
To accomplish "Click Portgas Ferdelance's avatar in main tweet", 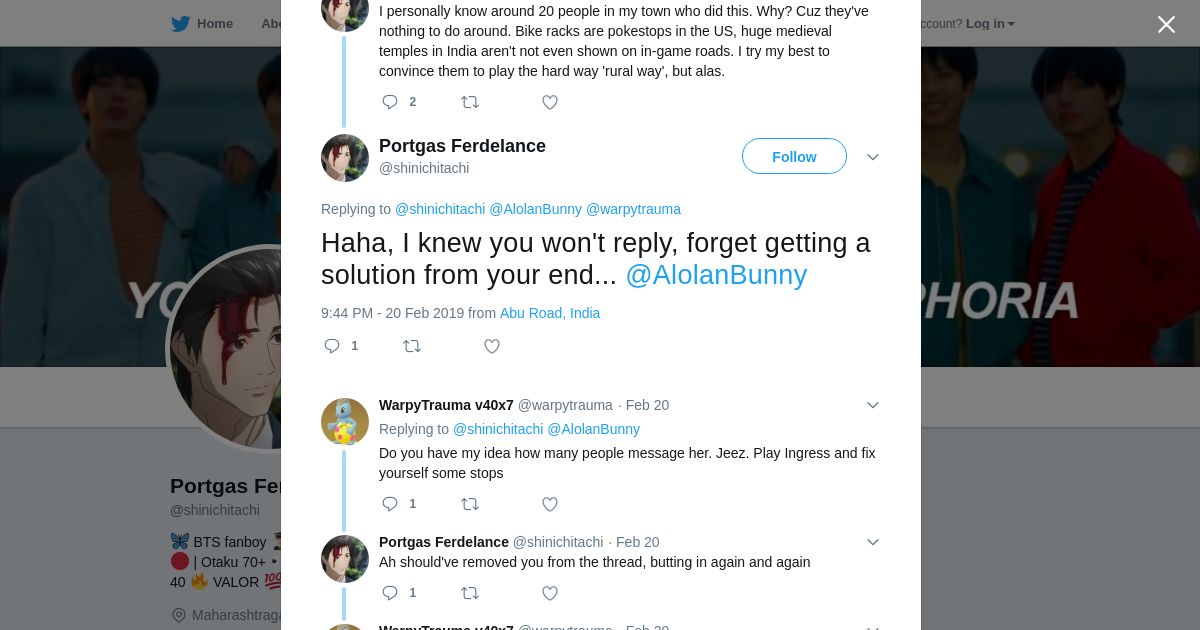I will coord(345,158).
